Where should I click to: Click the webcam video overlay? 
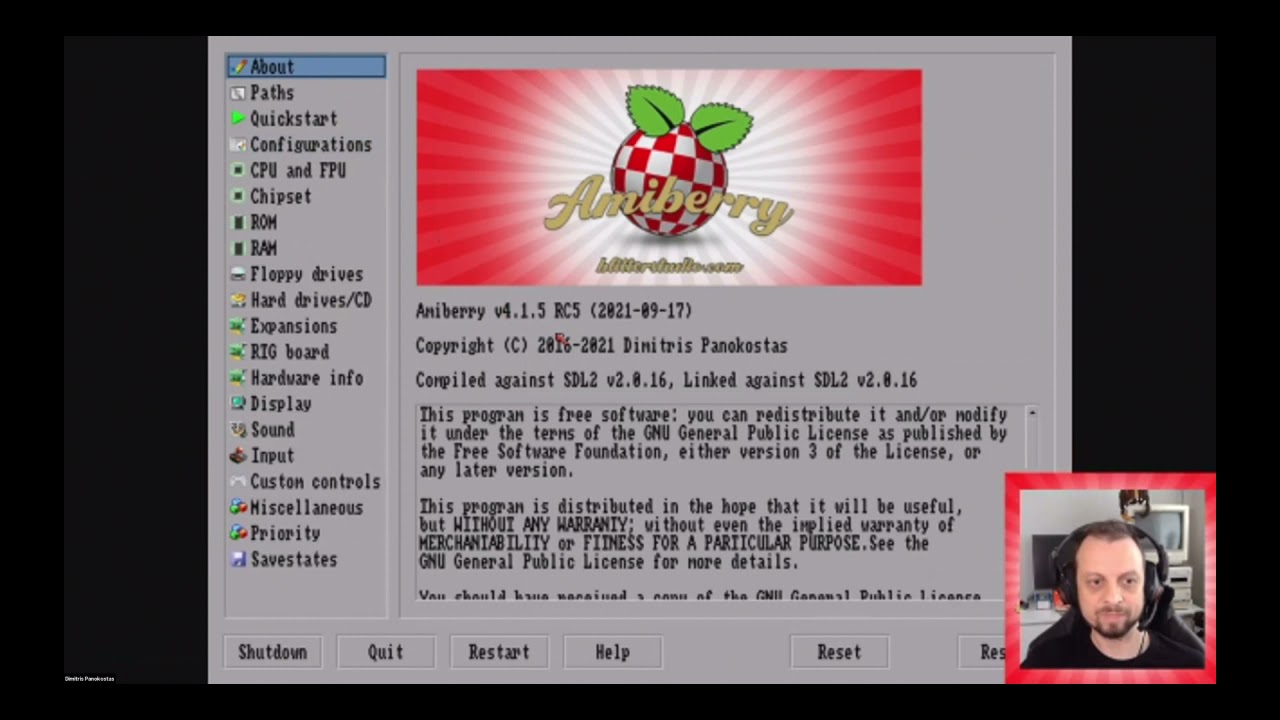(x=1110, y=578)
